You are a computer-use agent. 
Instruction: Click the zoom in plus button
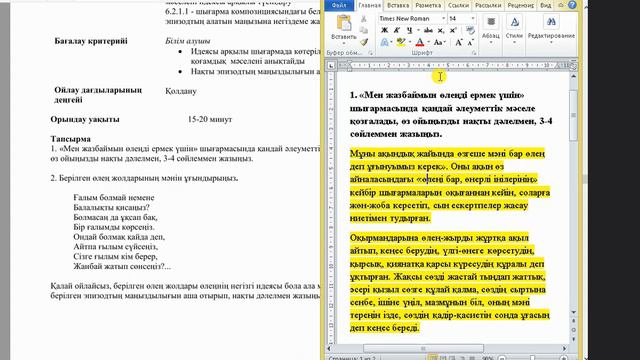(x=564, y=358)
